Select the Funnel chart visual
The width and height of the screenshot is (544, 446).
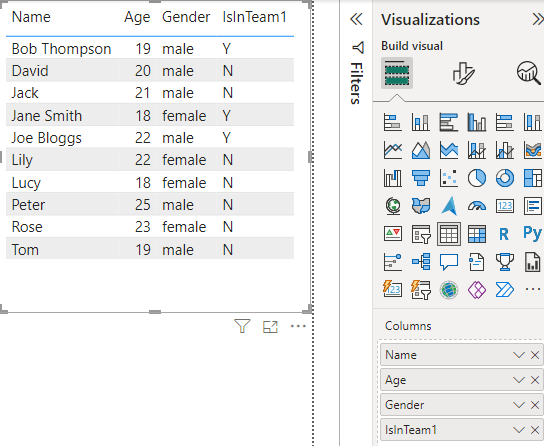[x=421, y=178]
